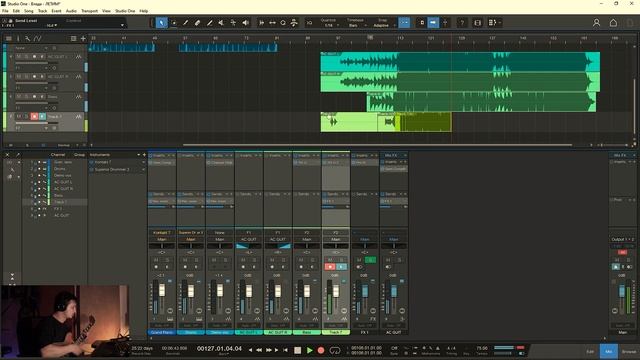The height and width of the screenshot is (360, 640).
Task: Click the IQ quantize icon
Action: click(309, 23)
